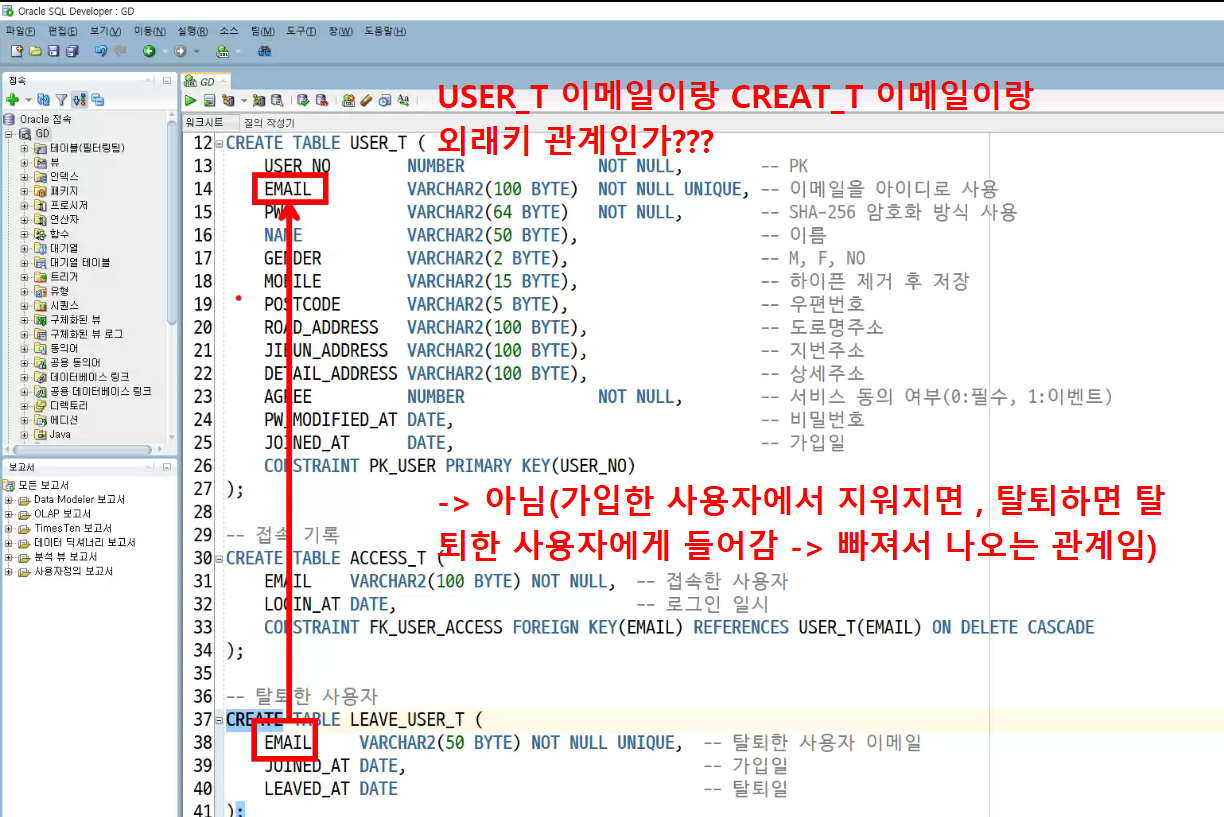Close the GD worksheet tab

pyautogui.click(x=223, y=82)
